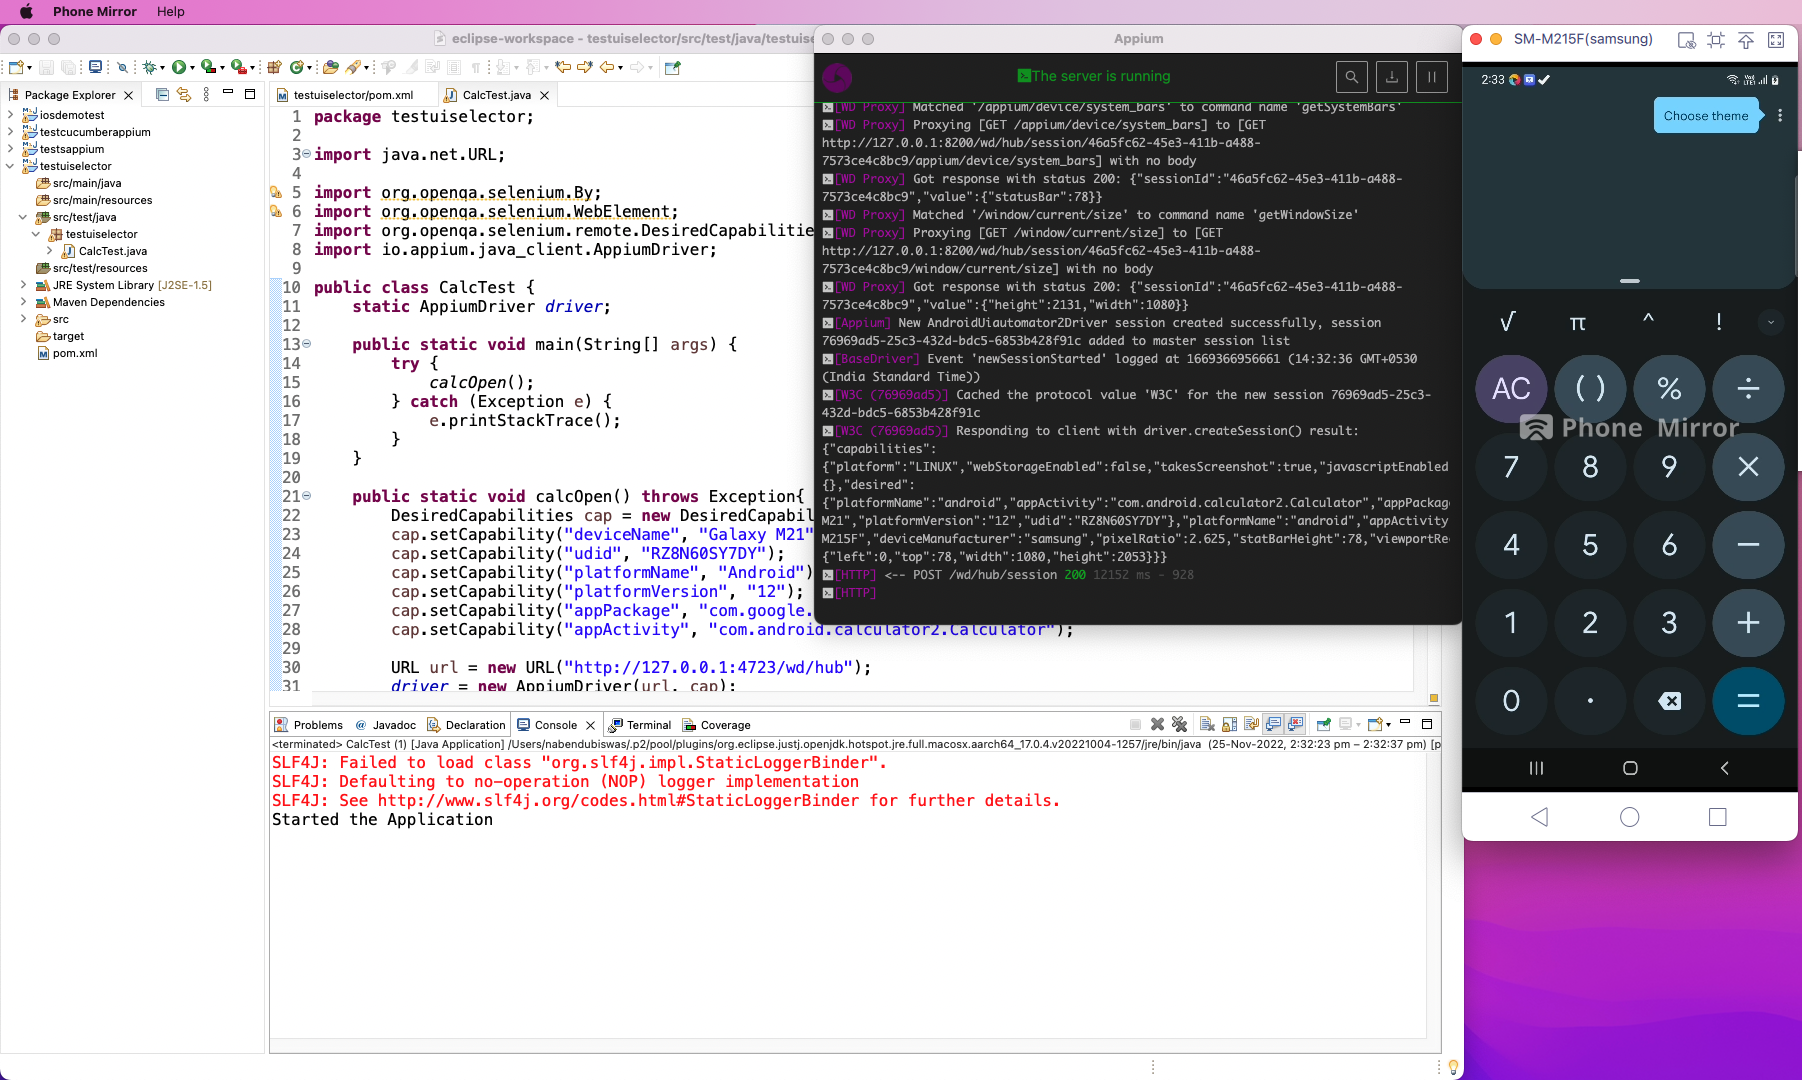Screen dimensions: 1802x1080
Task: Pause the Appium server log stream
Action: point(1431,76)
